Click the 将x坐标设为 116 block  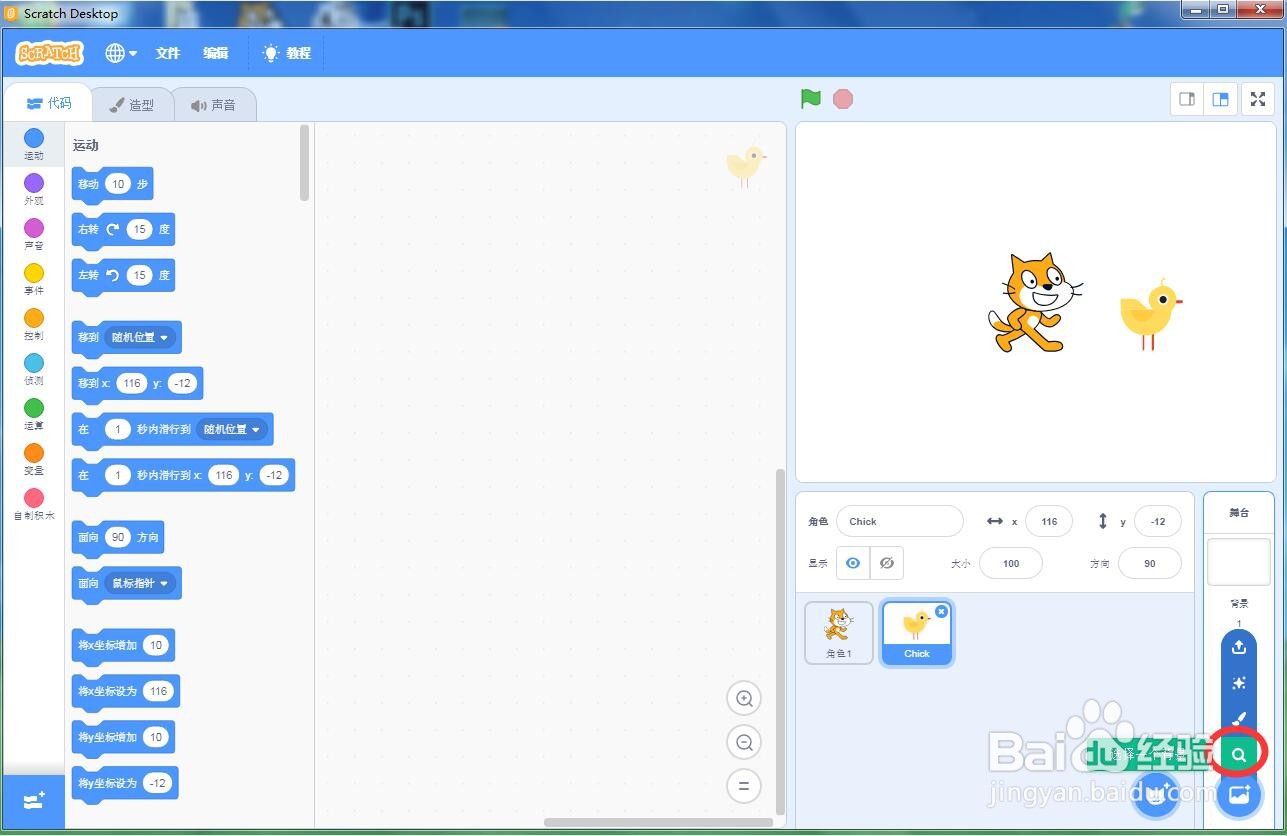click(126, 692)
